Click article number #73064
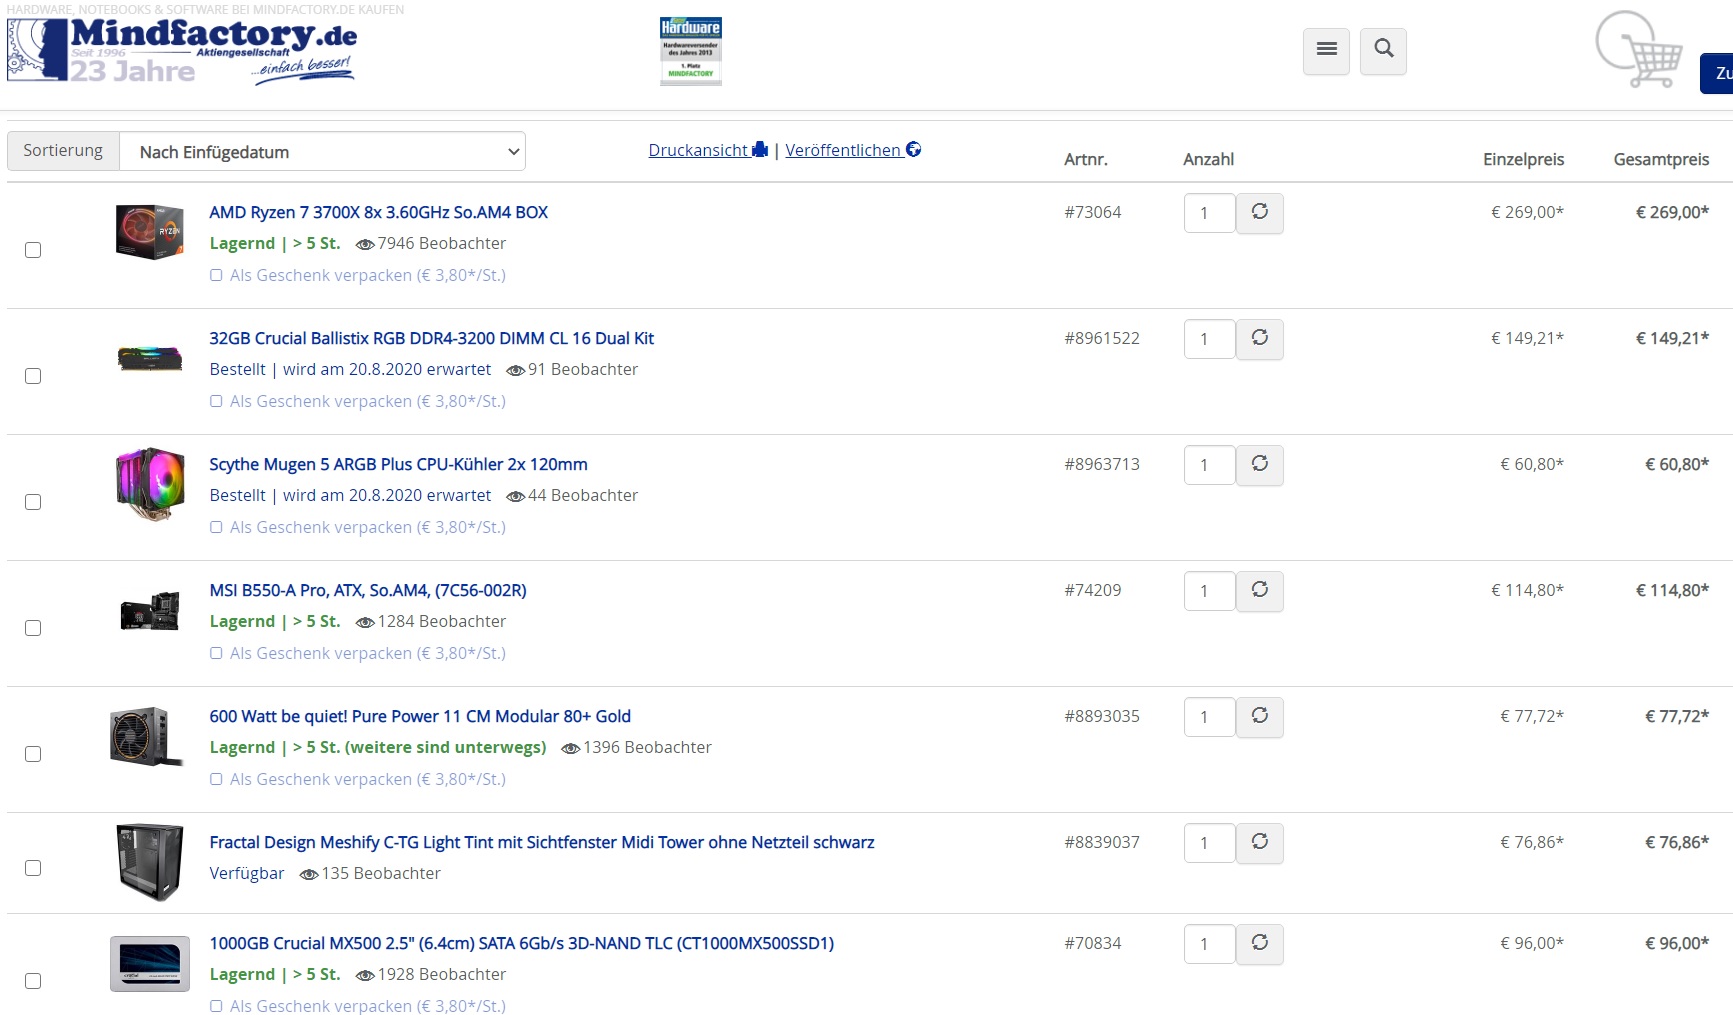The height and width of the screenshot is (1015, 1733). tap(1093, 212)
